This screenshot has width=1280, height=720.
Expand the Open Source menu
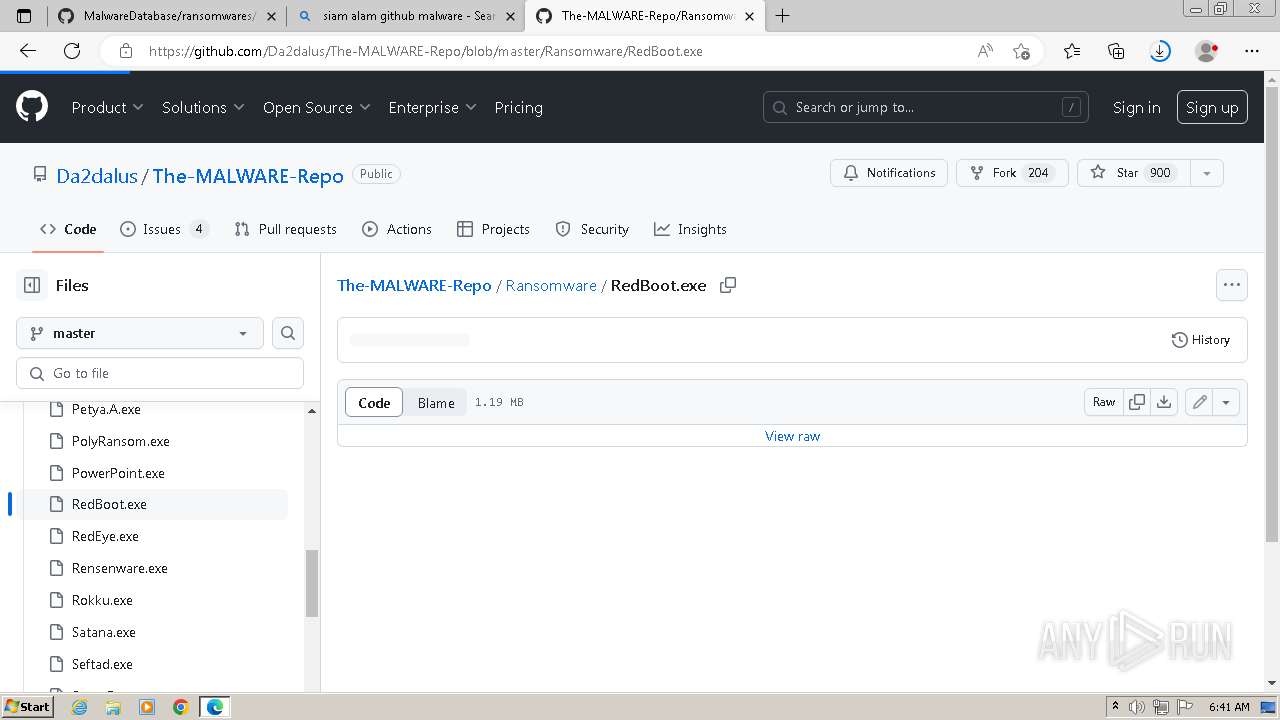[316, 107]
